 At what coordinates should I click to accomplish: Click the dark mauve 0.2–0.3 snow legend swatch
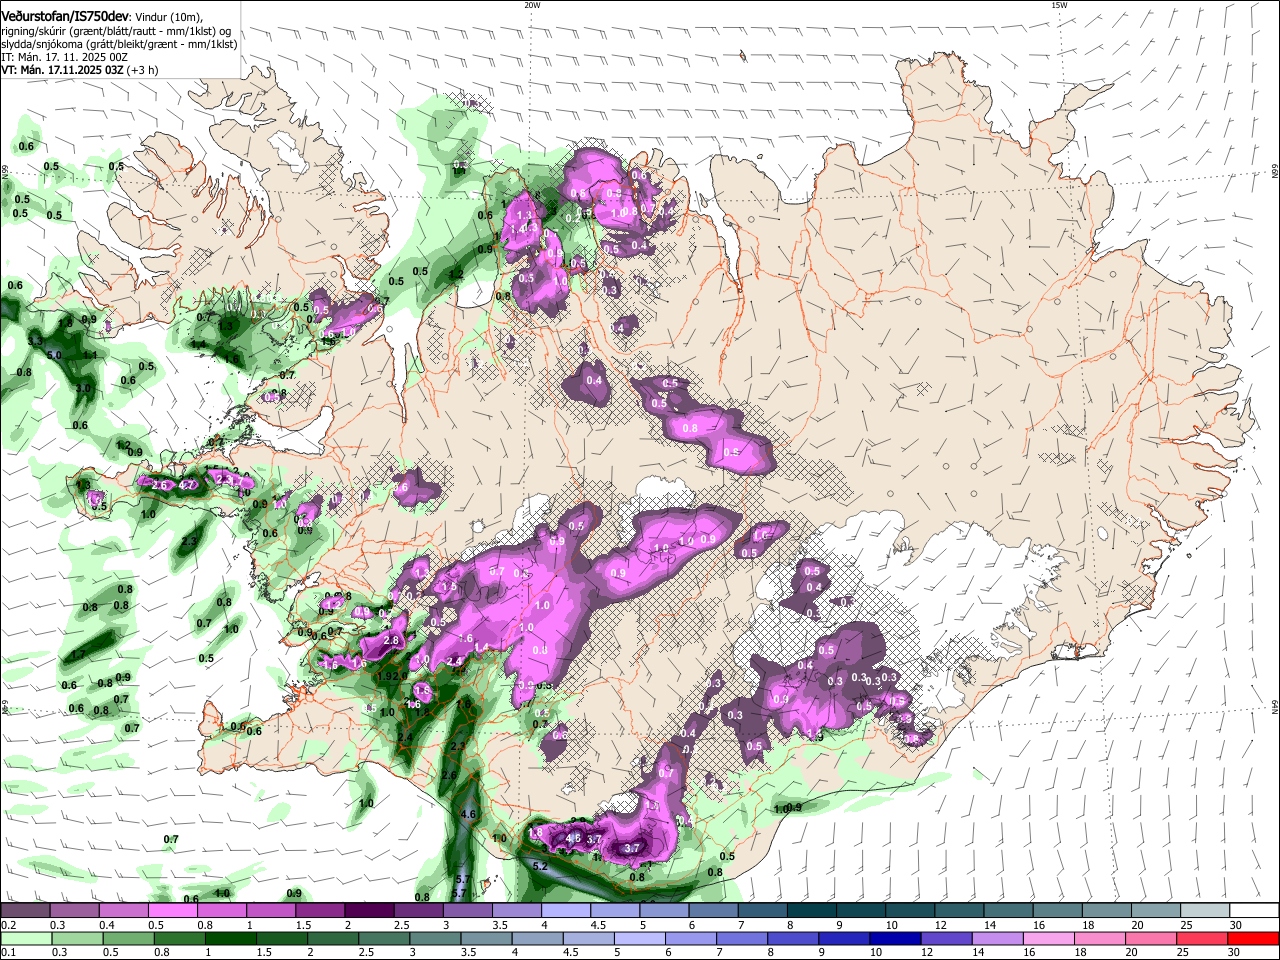click(25, 911)
